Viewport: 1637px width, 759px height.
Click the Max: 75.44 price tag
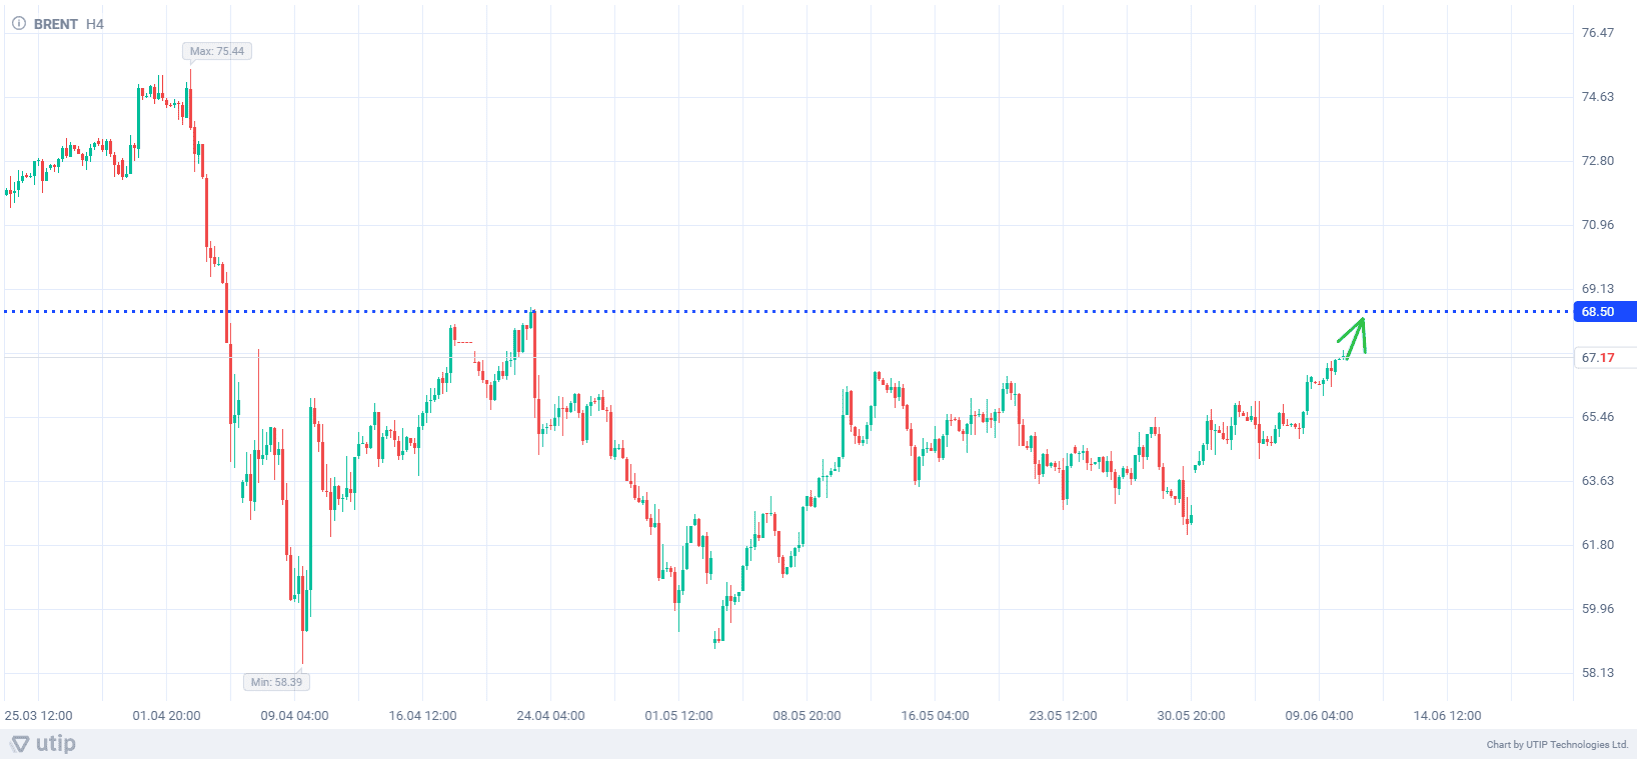217,51
